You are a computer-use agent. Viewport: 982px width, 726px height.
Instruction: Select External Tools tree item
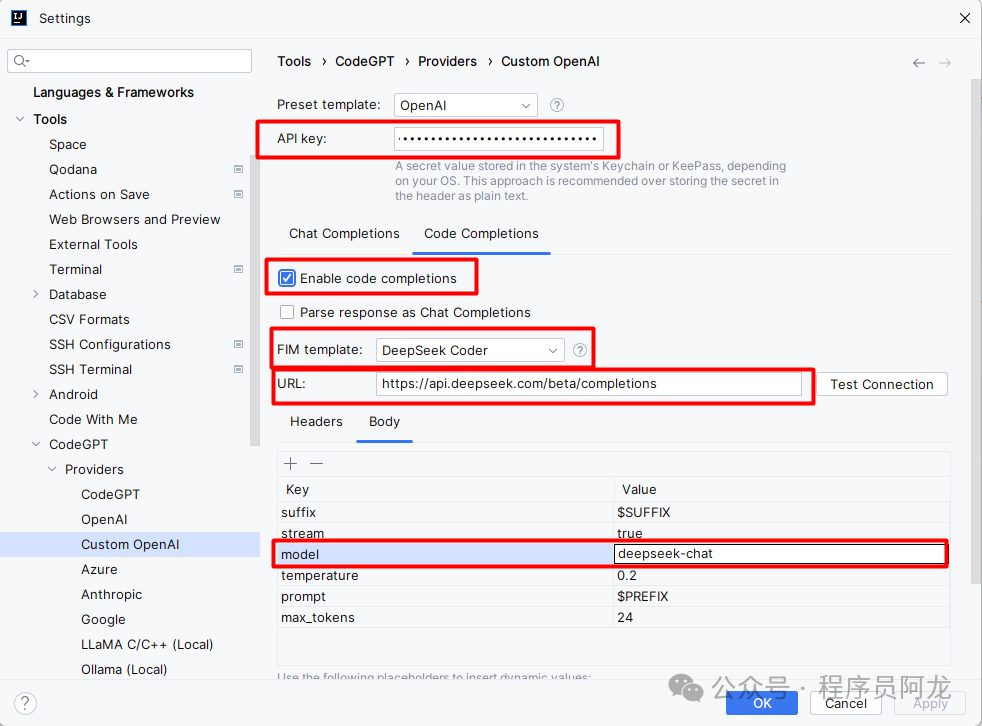(x=93, y=244)
